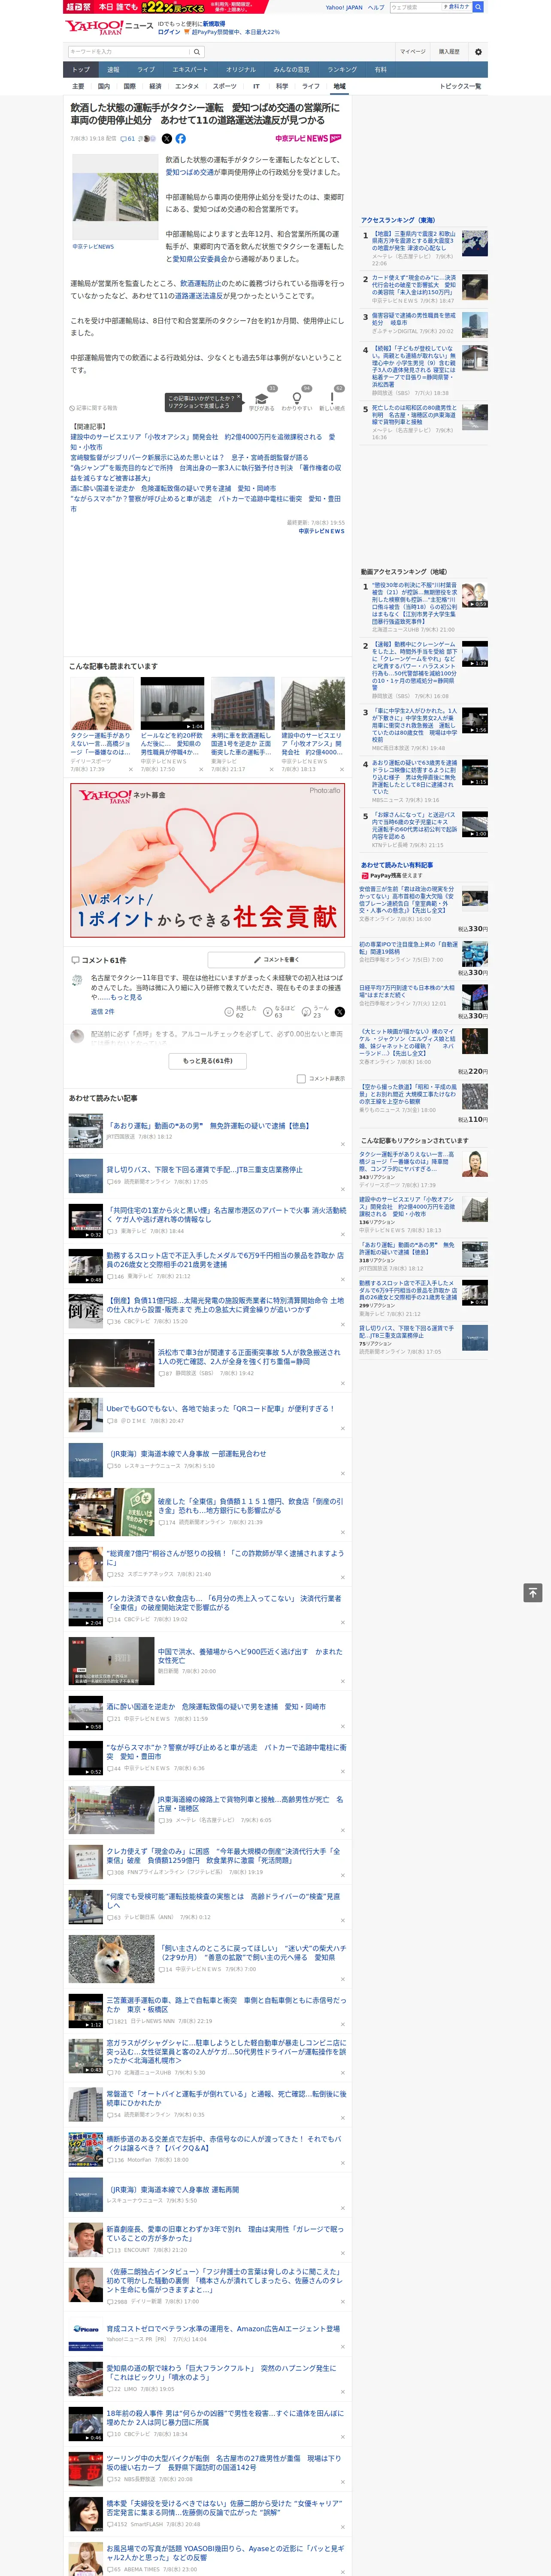Click the コメントを書く button
This screenshot has width=551, height=2576.
pos(276,960)
